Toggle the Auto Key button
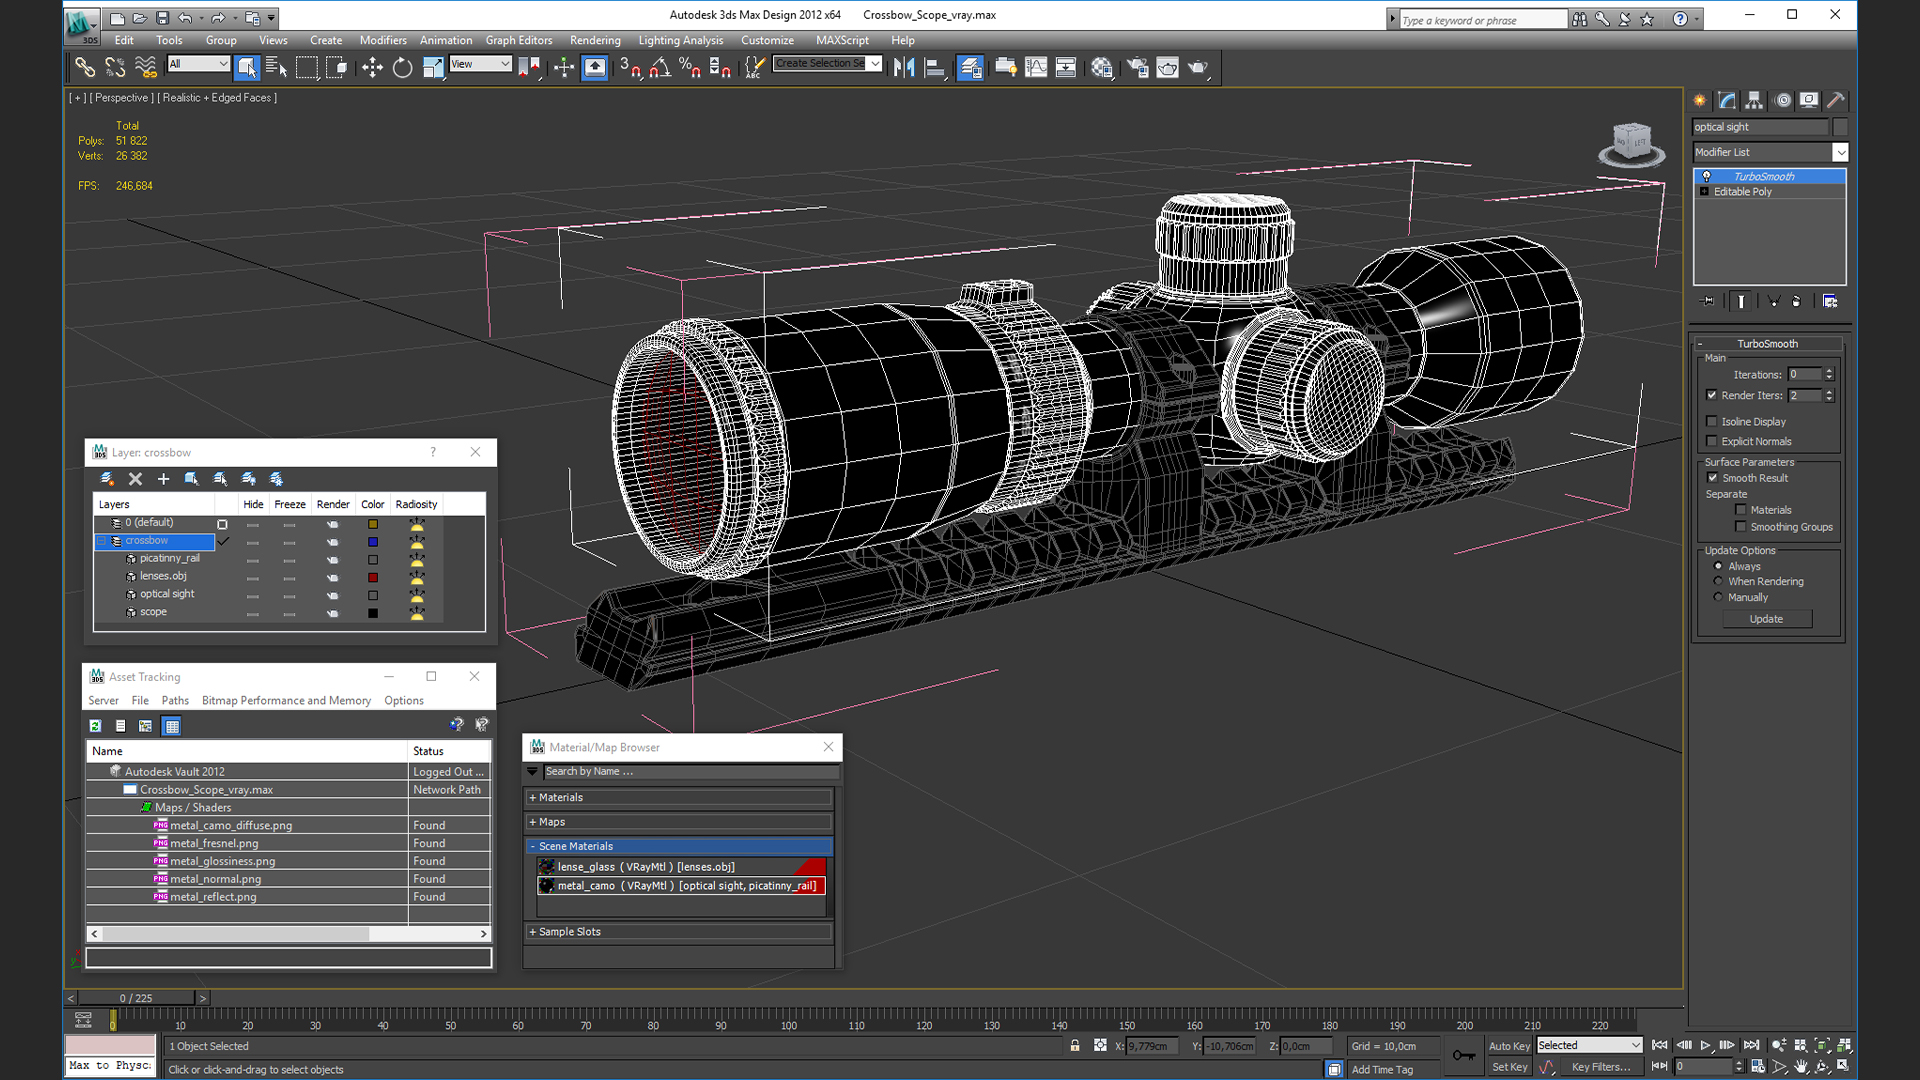Screen dimensions: 1920x1080 [1509, 1046]
